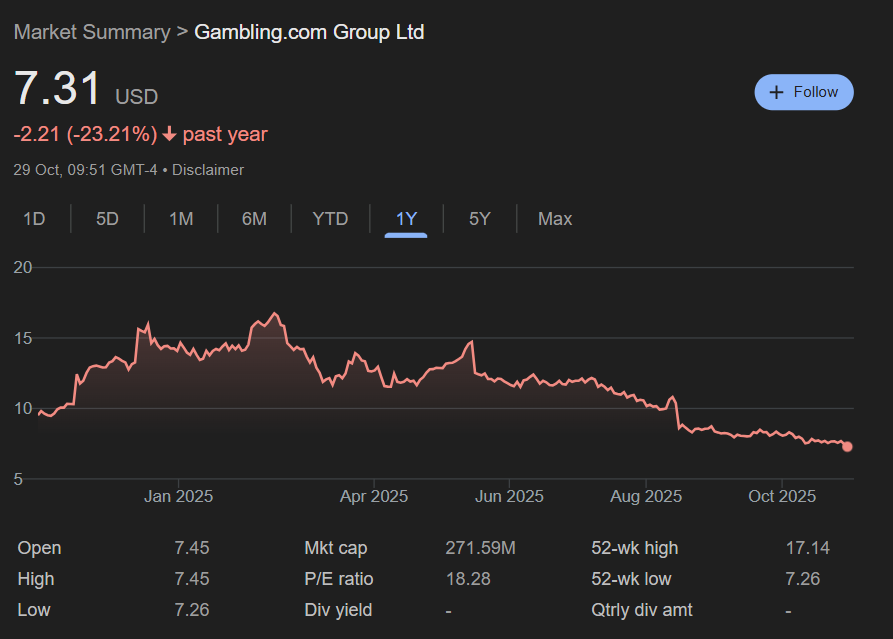Click the 52-wk high label

(635, 548)
